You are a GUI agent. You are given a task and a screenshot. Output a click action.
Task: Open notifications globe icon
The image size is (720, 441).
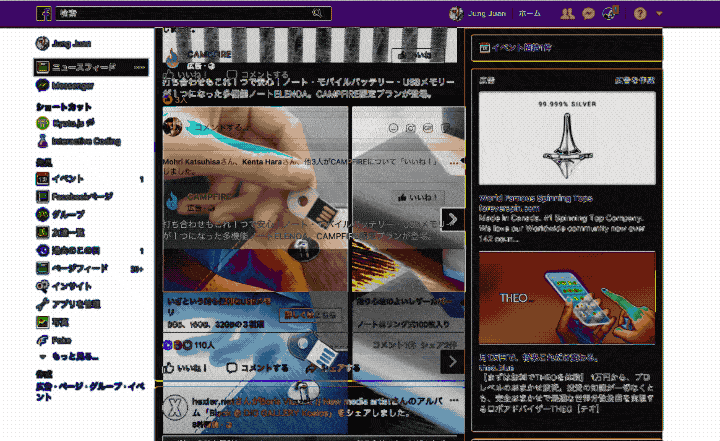pos(610,13)
